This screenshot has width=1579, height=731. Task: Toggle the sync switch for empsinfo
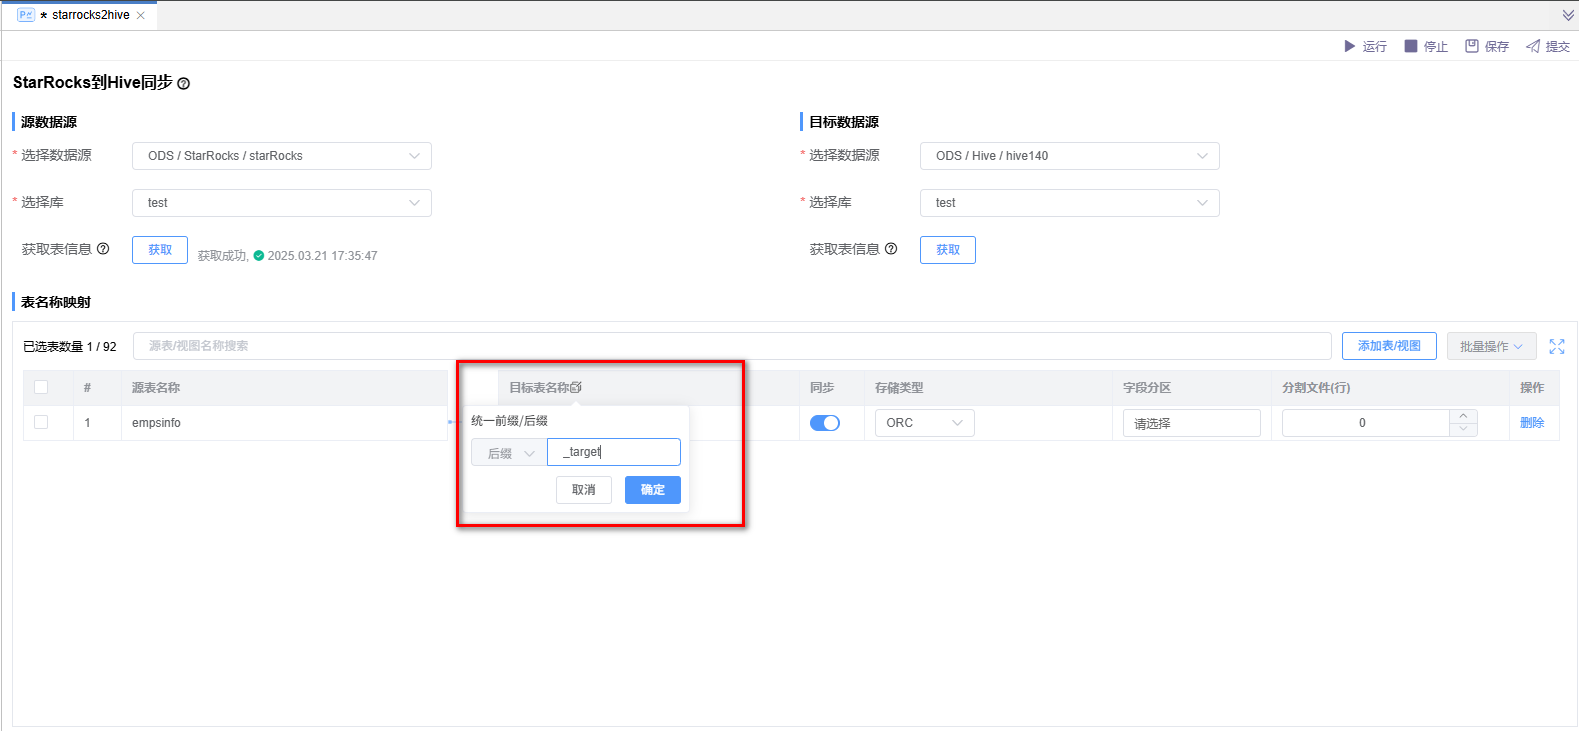[x=825, y=423]
